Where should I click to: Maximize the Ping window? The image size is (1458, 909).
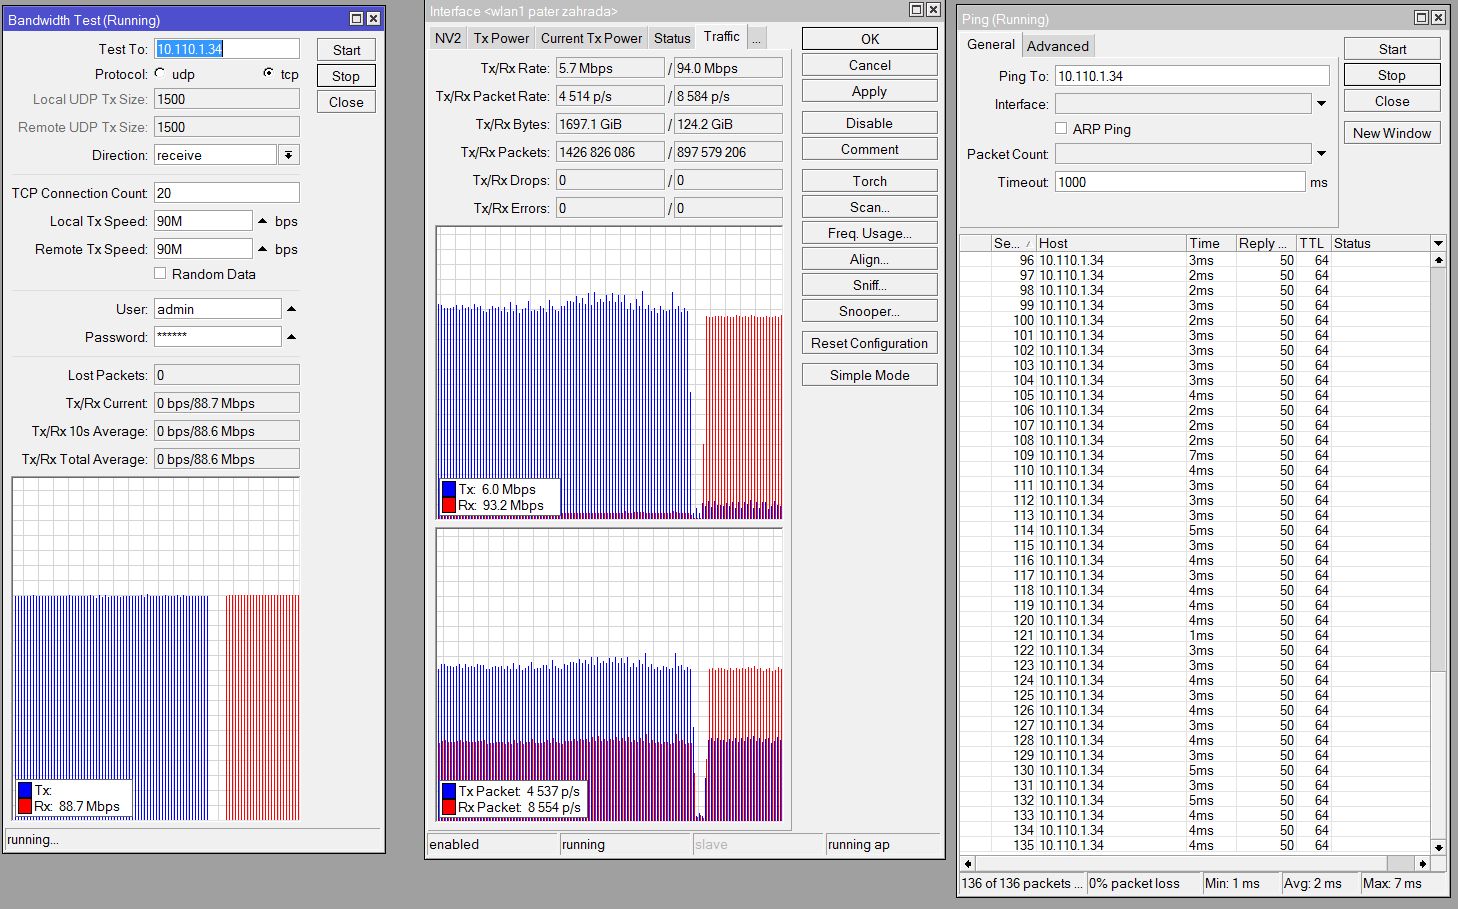(1421, 17)
